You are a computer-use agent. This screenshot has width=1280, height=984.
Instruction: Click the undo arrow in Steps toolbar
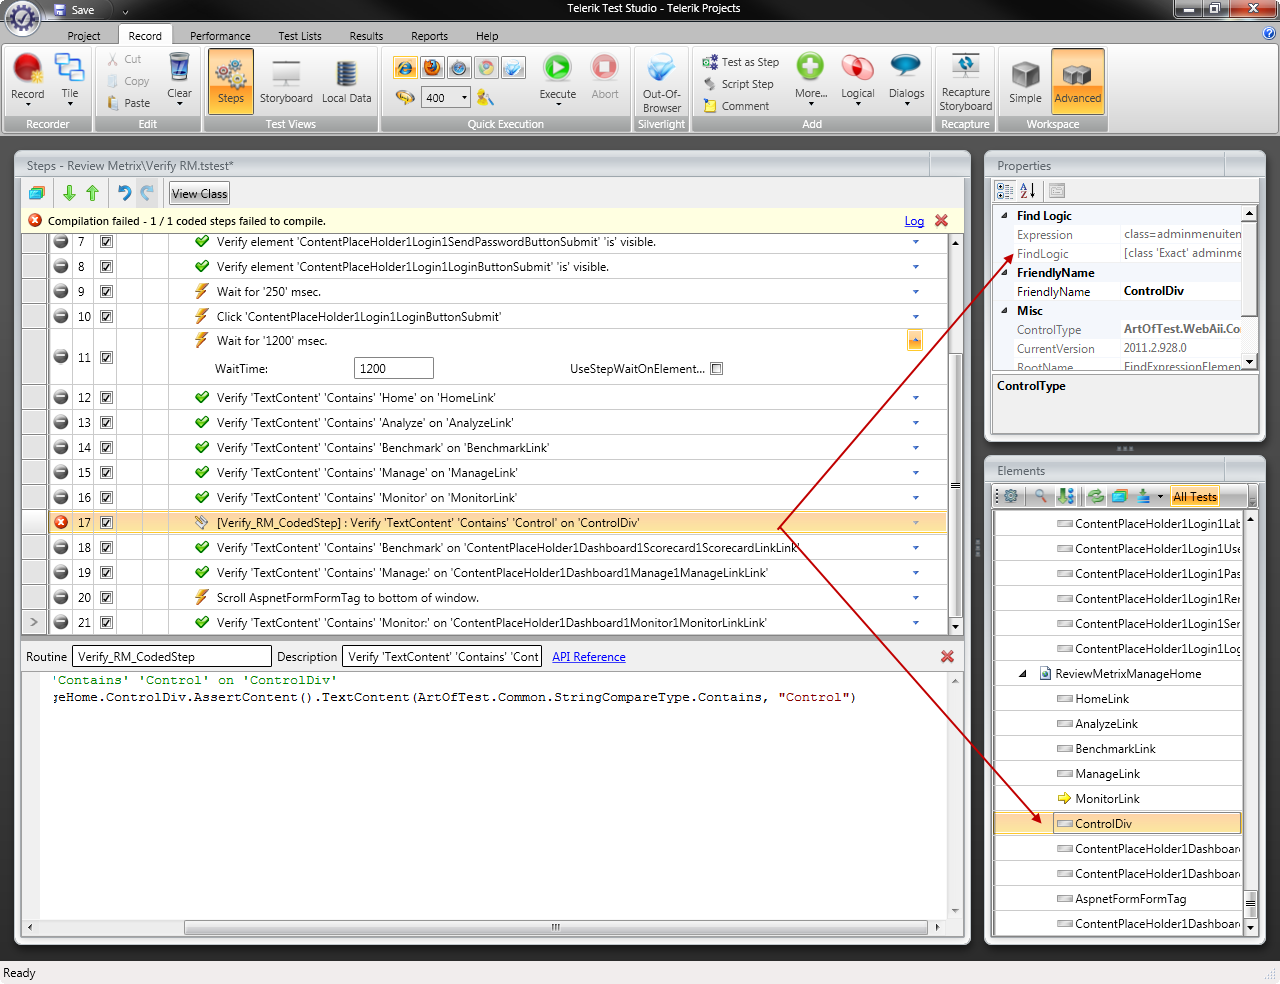point(124,193)
